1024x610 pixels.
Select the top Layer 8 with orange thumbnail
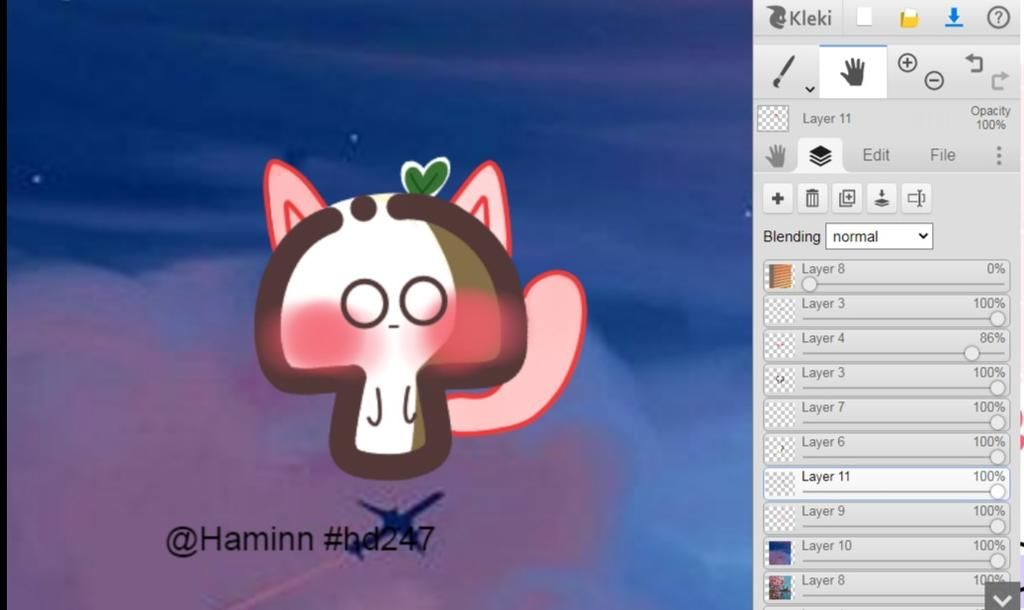(x=886, y=276)
